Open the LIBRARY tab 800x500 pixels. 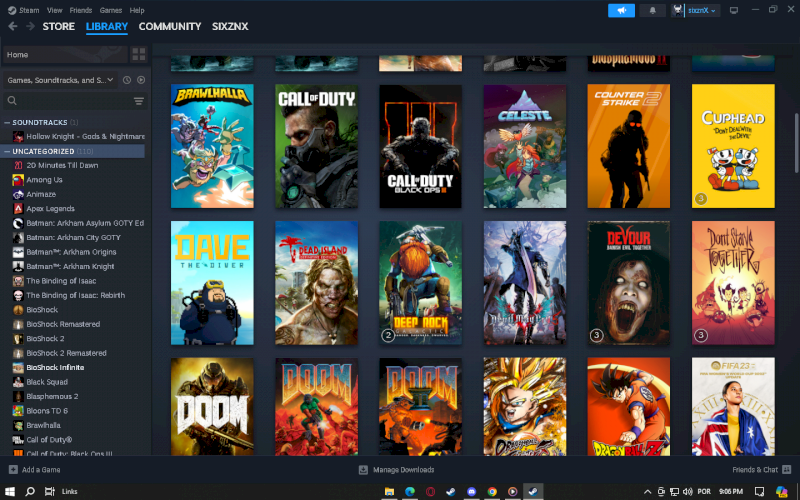(x=107, y=27)
